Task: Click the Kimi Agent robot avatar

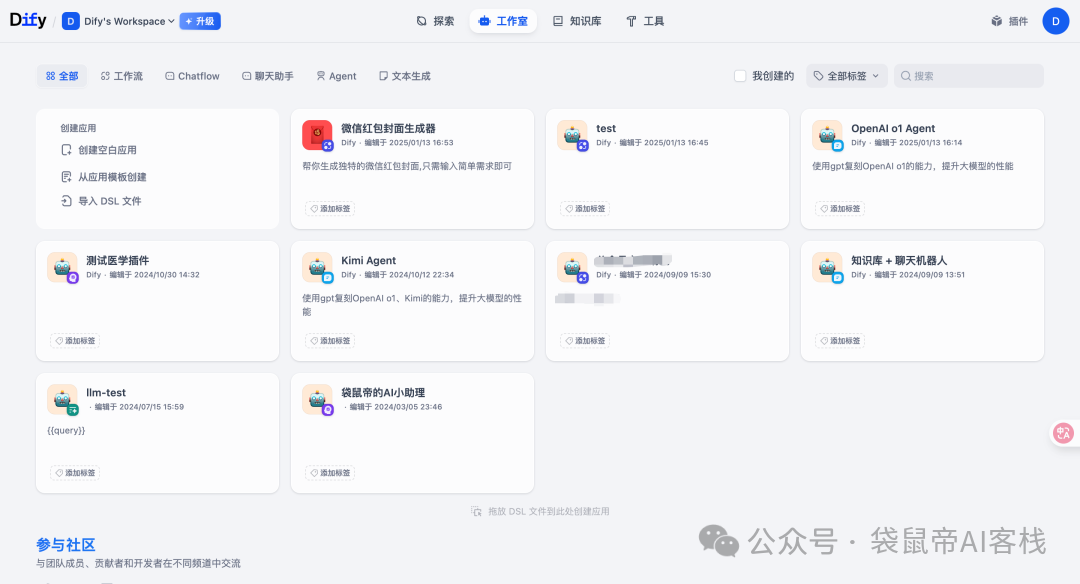Action: tap(317, 267)
